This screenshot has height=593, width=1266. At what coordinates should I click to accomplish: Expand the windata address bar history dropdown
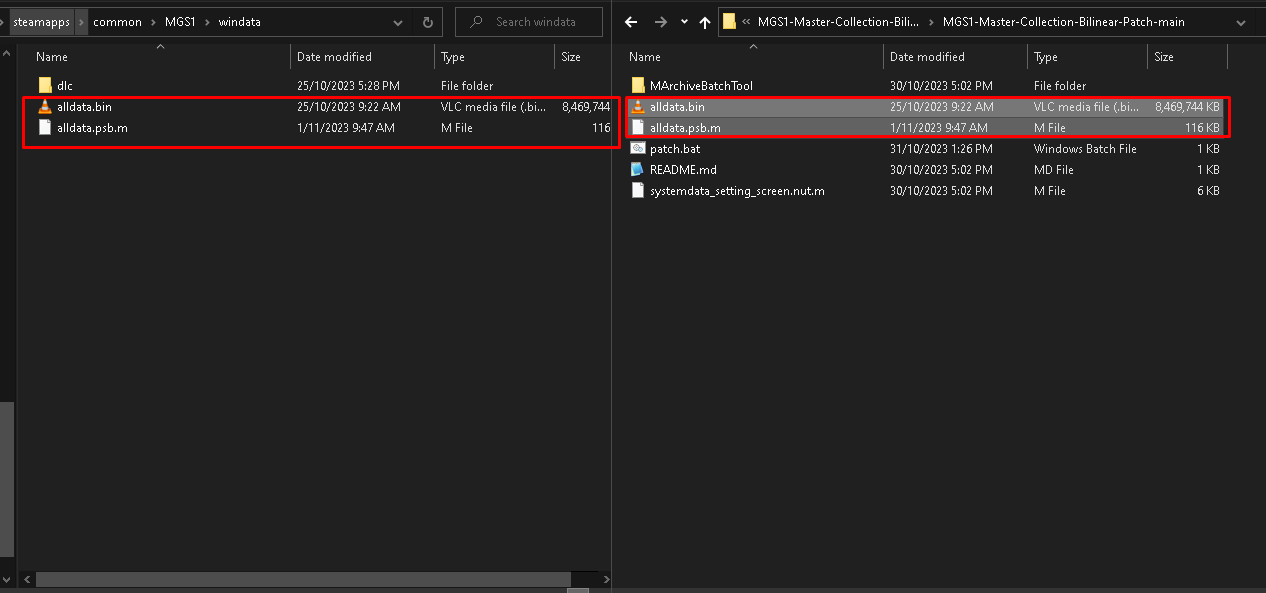398,22
